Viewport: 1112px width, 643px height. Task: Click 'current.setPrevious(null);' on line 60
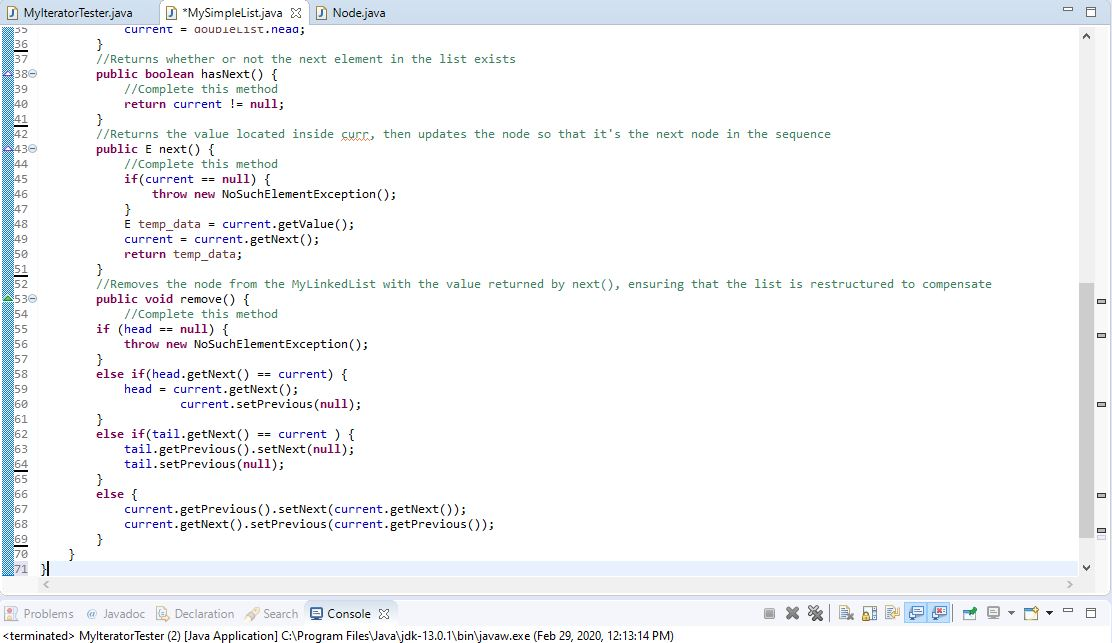click(270, 404)
